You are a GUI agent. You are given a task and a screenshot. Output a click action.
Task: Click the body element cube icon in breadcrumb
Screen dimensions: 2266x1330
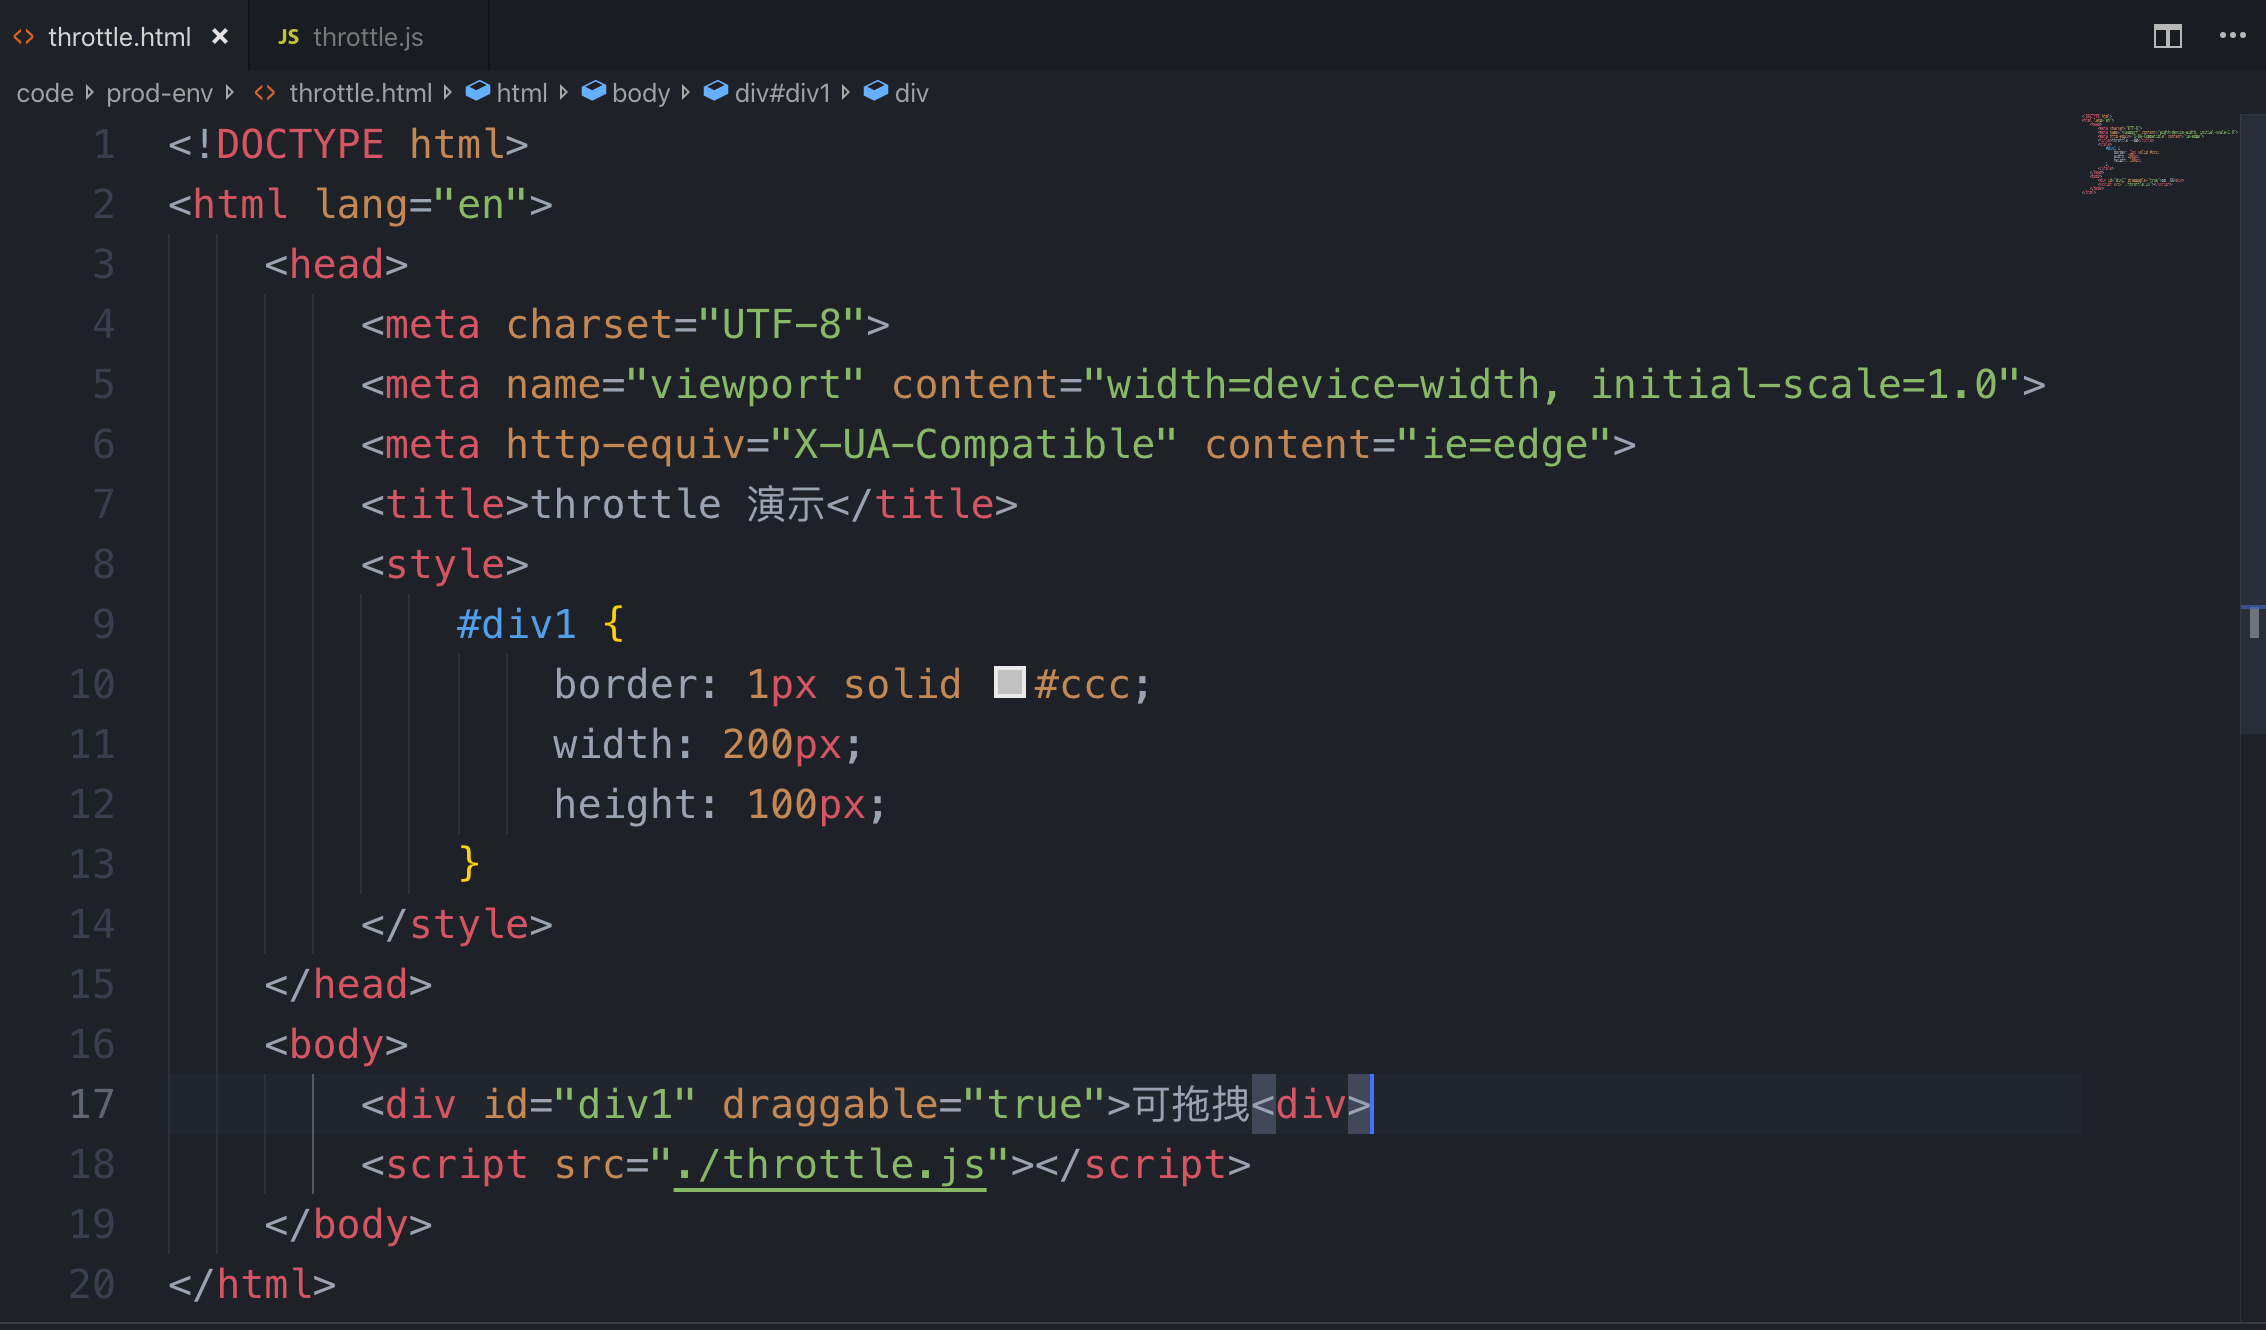[x=593, y=92]
